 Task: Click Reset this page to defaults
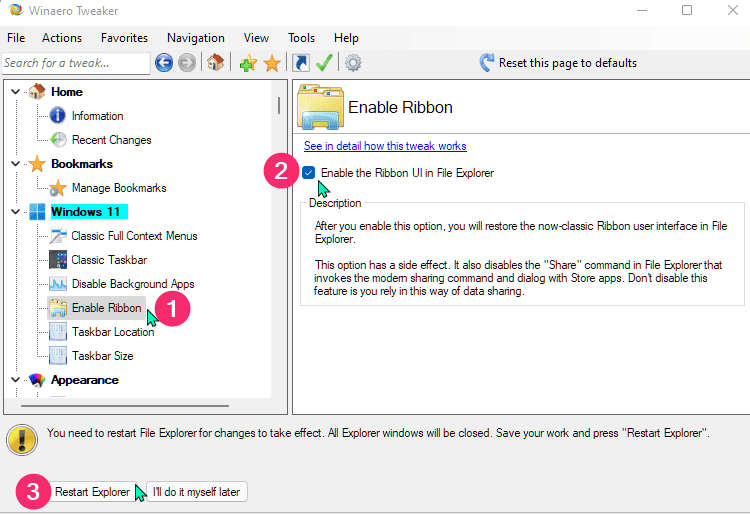(568, 63)
